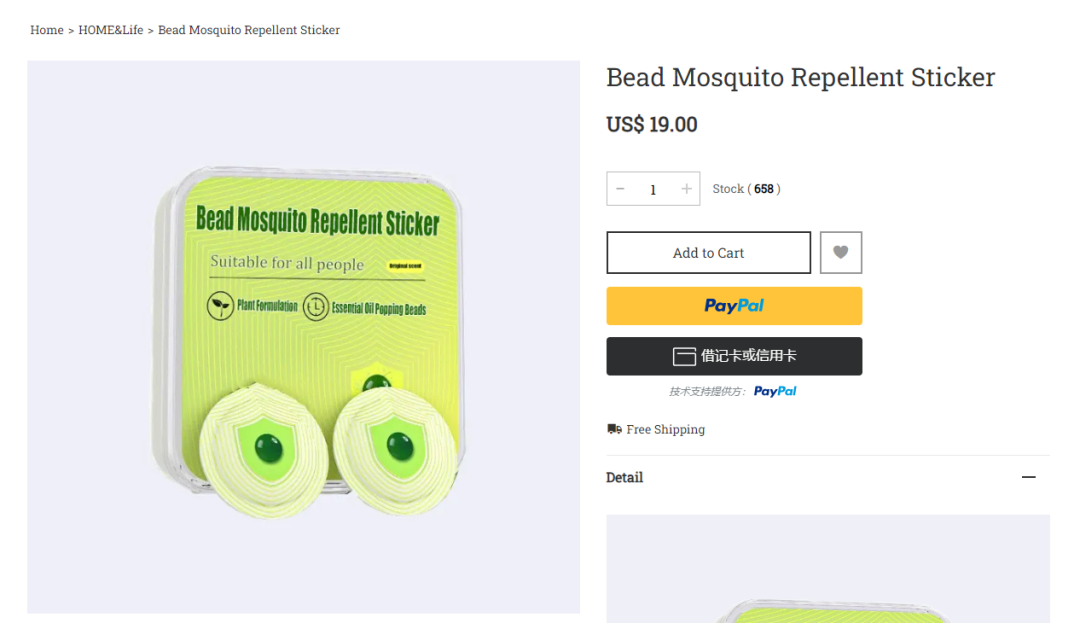This screenshot has height=623, width=1080.
Task: Click Bead Mosquito Repellent Sticker breadcrumb
Action: 249,30
